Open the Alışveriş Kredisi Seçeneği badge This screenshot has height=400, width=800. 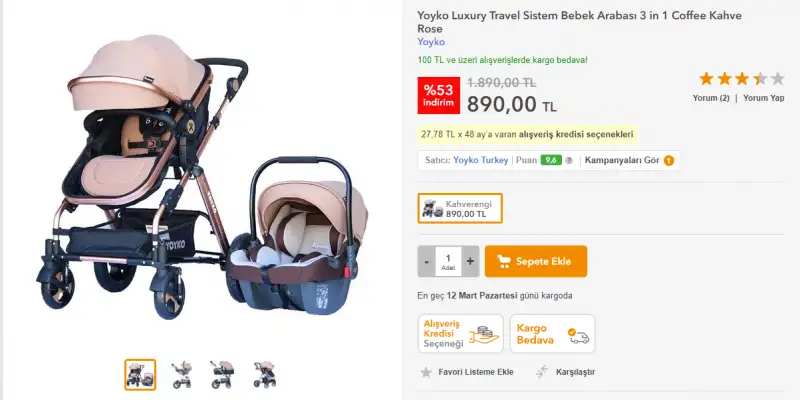pos(459,334)
